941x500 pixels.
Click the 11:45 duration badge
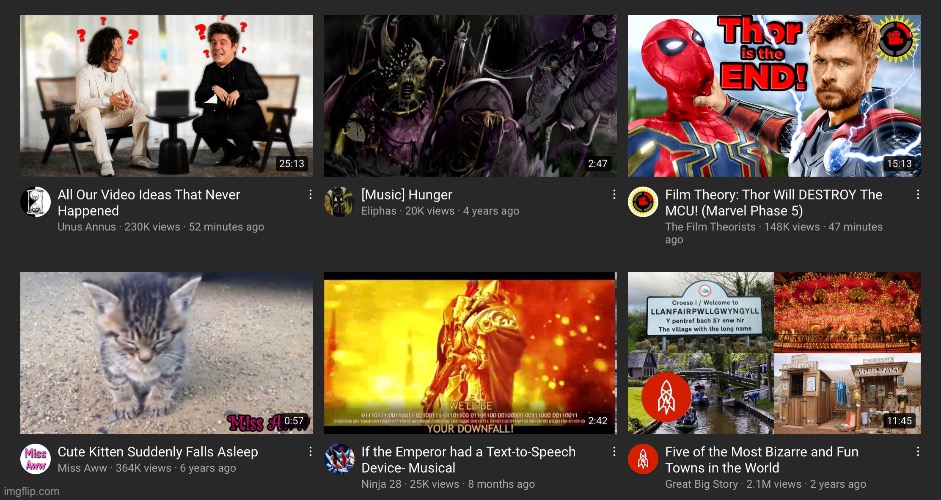click(899, 421)
